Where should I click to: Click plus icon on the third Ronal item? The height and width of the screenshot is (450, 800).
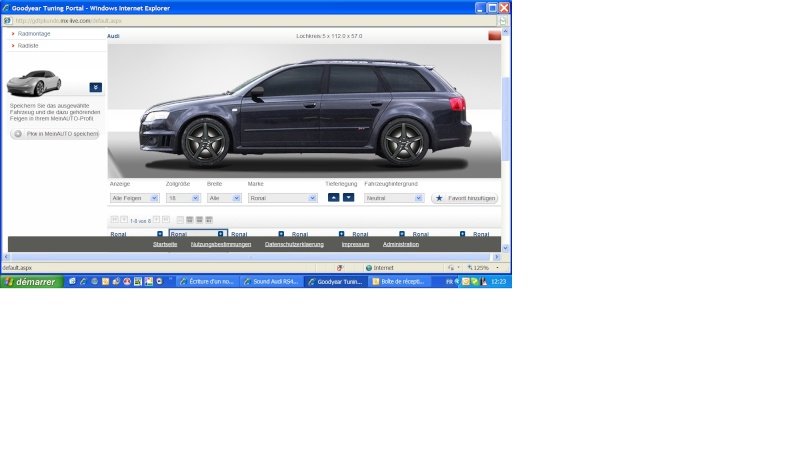pyautogui.click(x=281, y=234)
